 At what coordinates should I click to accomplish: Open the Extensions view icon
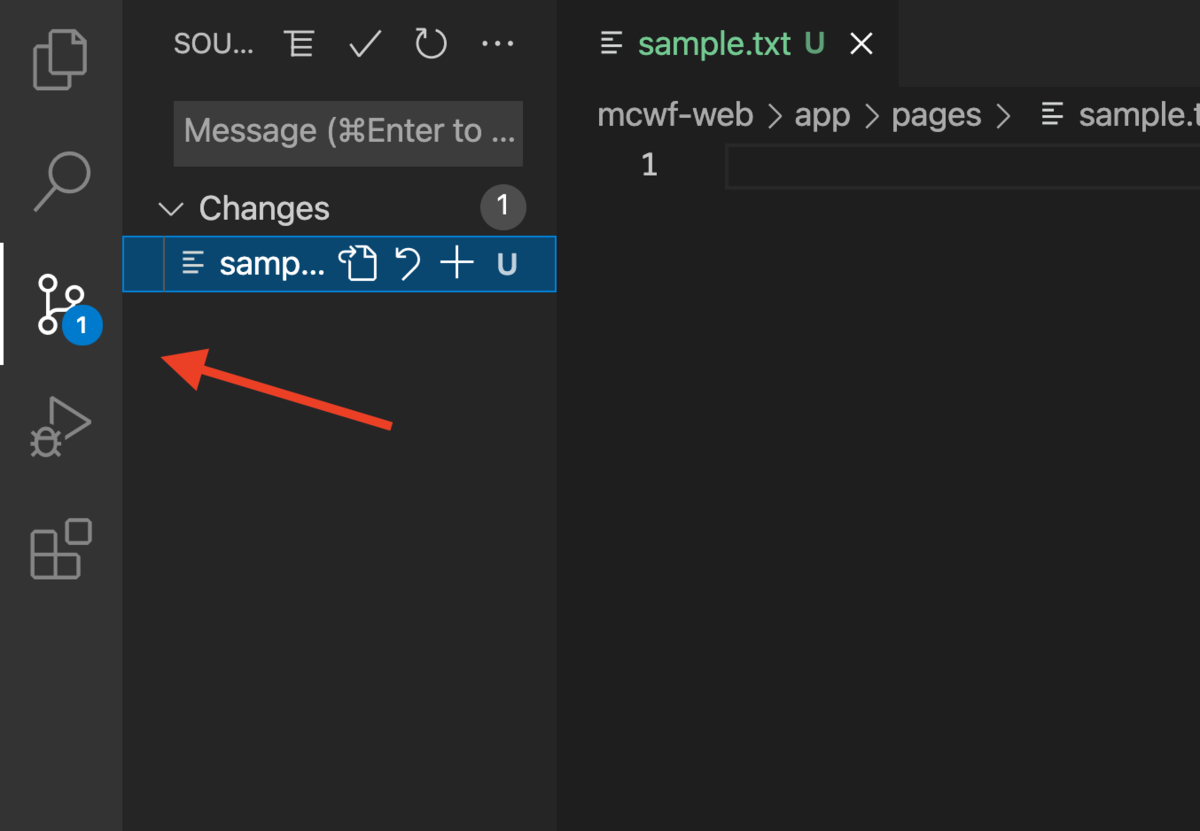[61, 549]
